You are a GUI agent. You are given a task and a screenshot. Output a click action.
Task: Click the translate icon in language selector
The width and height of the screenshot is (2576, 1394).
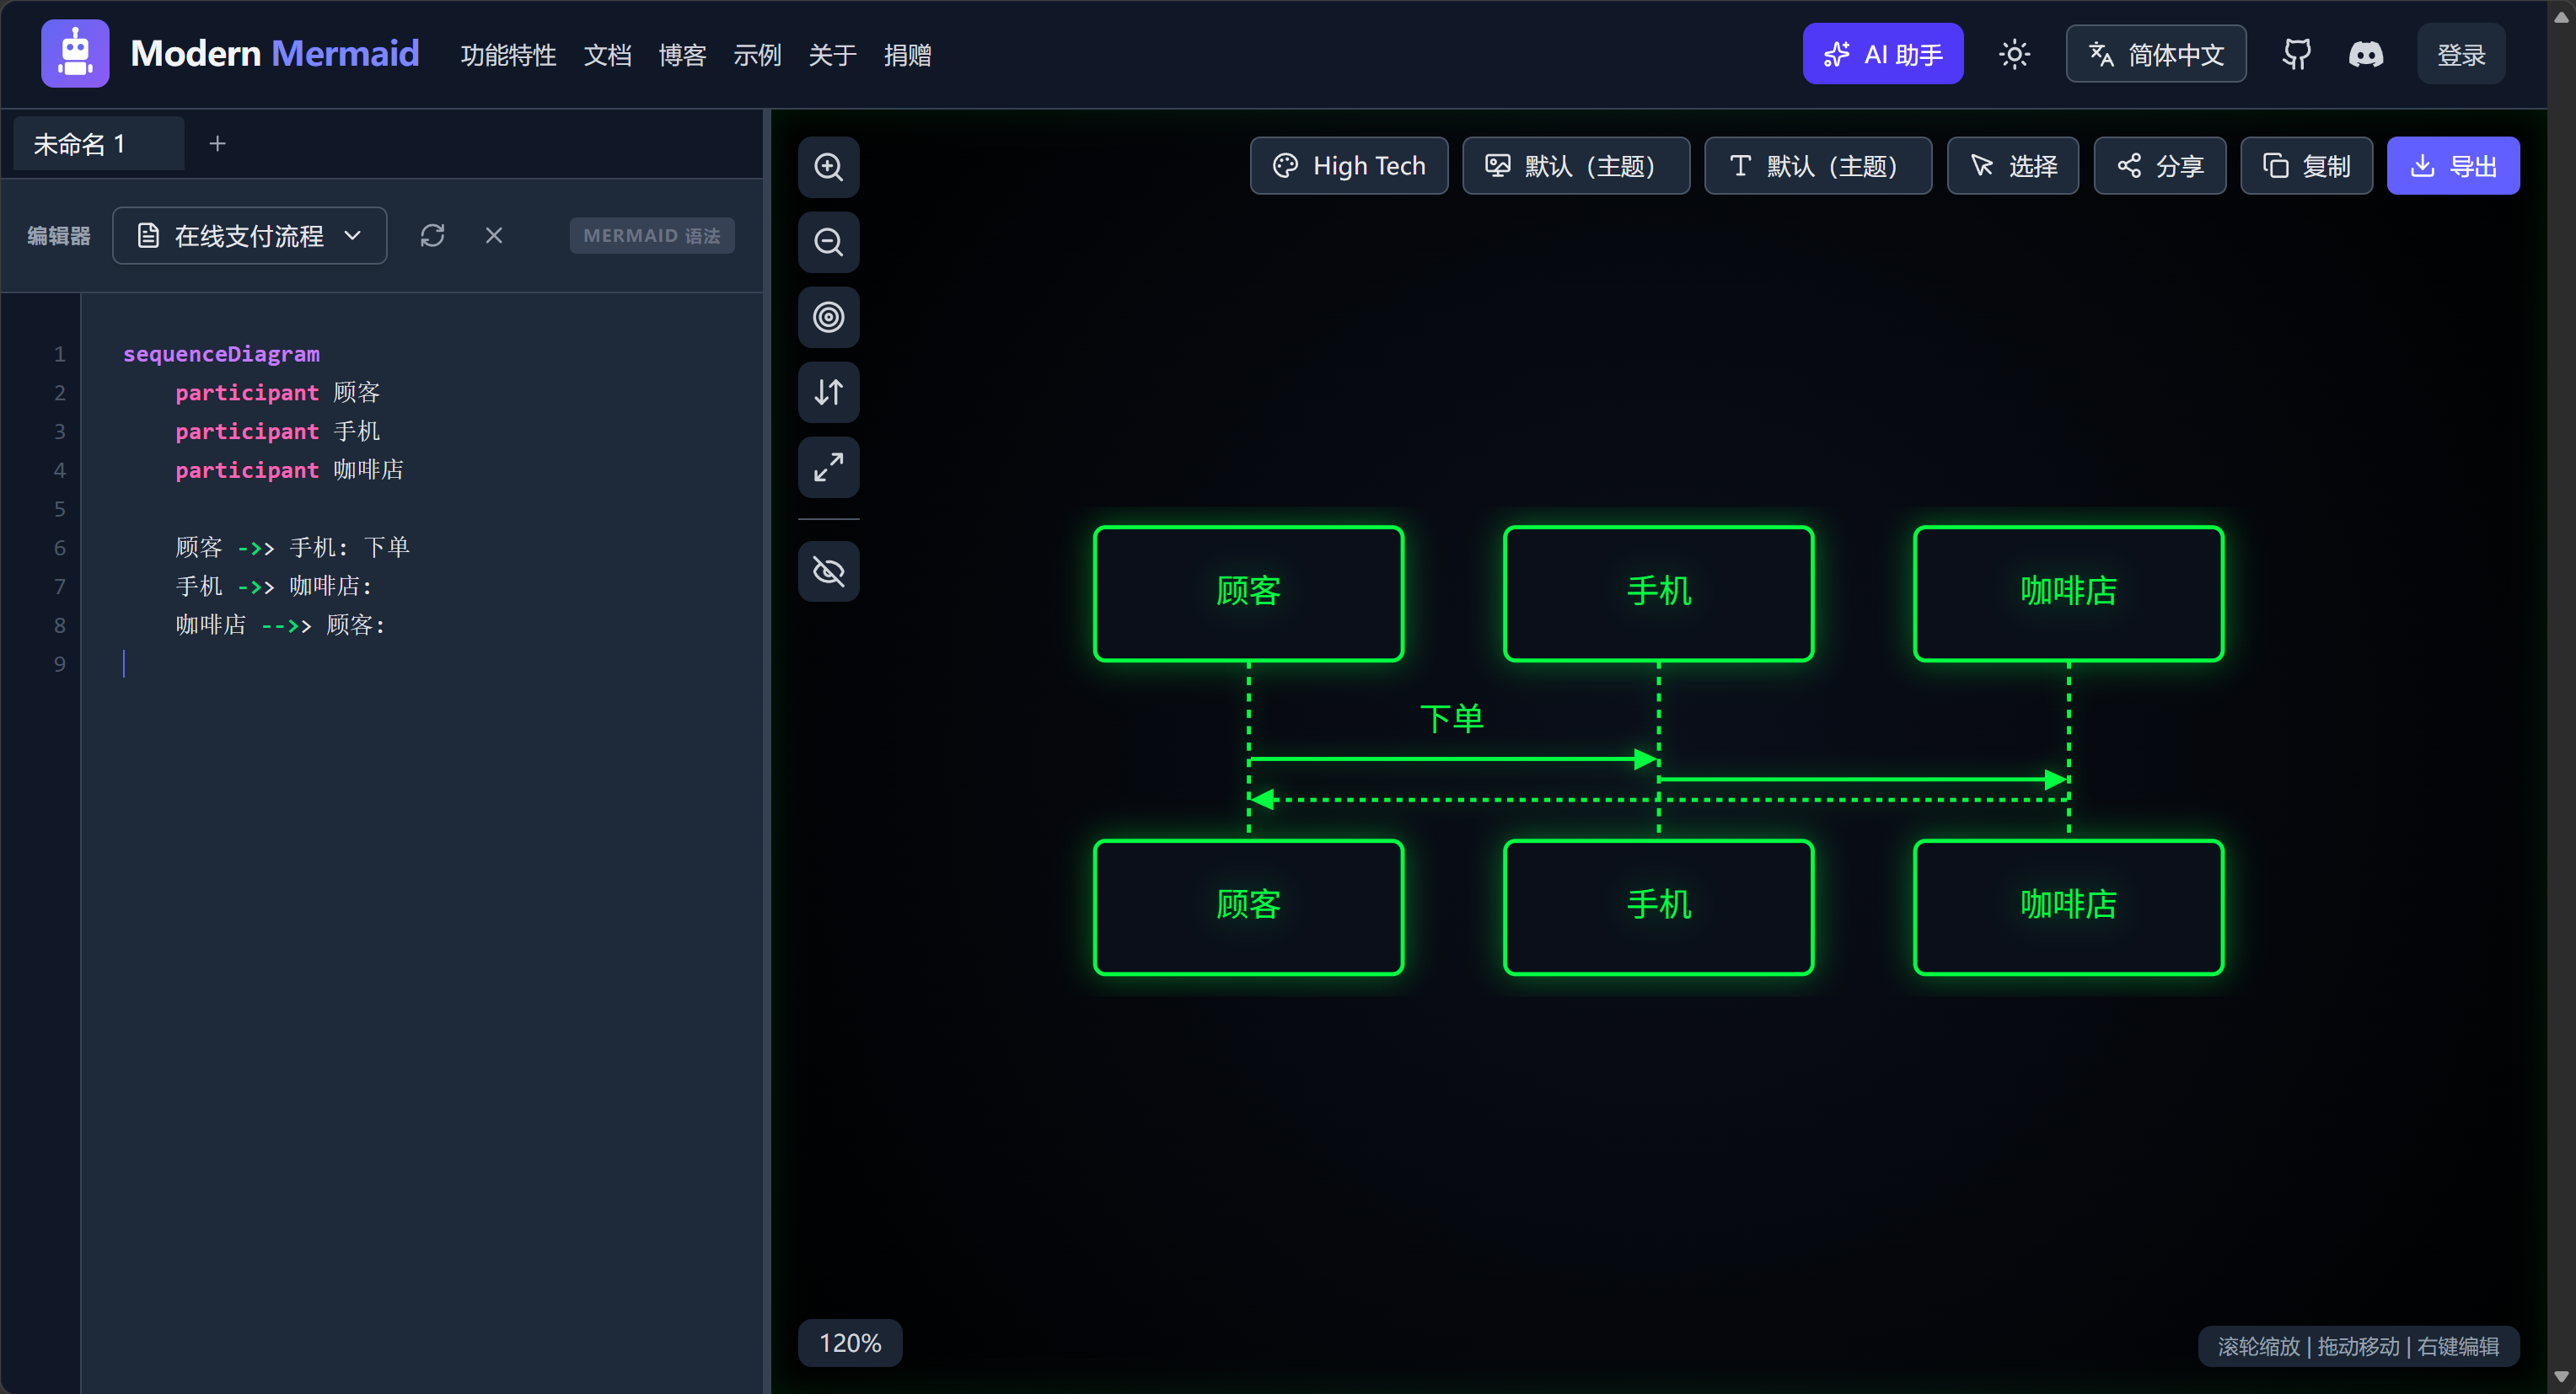pos(2101,54)
